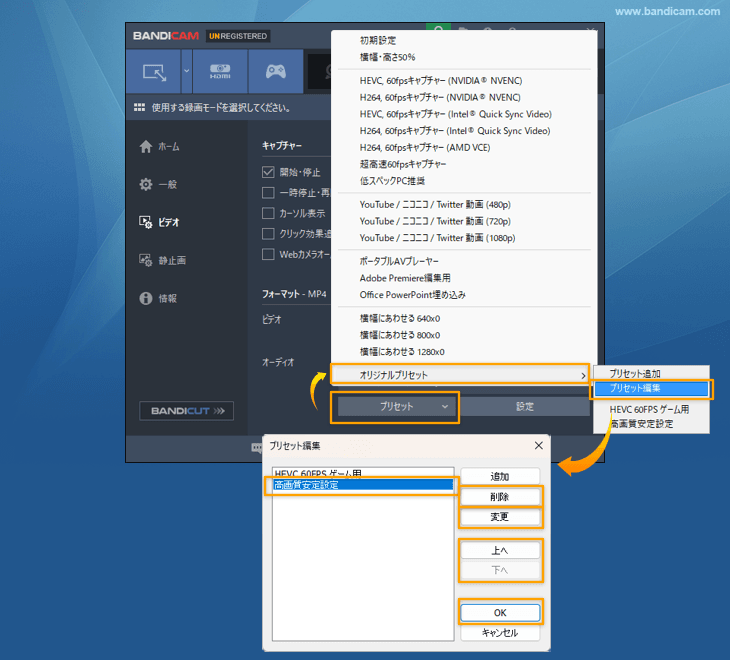Confirm the preset dialog with OK
The width and height of the screenshot is (730, 660).
(x=500, y=613)
